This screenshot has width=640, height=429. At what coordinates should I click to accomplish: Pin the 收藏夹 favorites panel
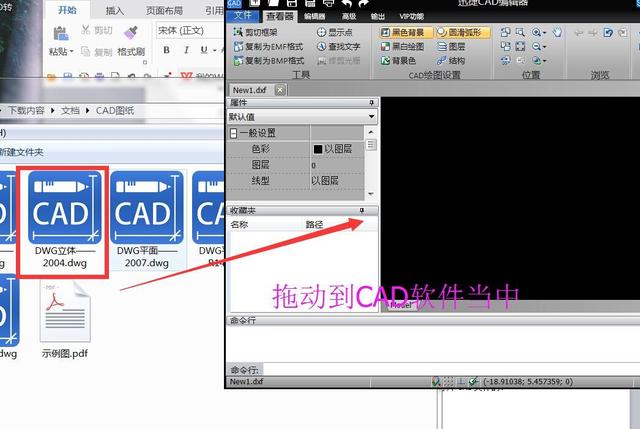click(362, 210)
